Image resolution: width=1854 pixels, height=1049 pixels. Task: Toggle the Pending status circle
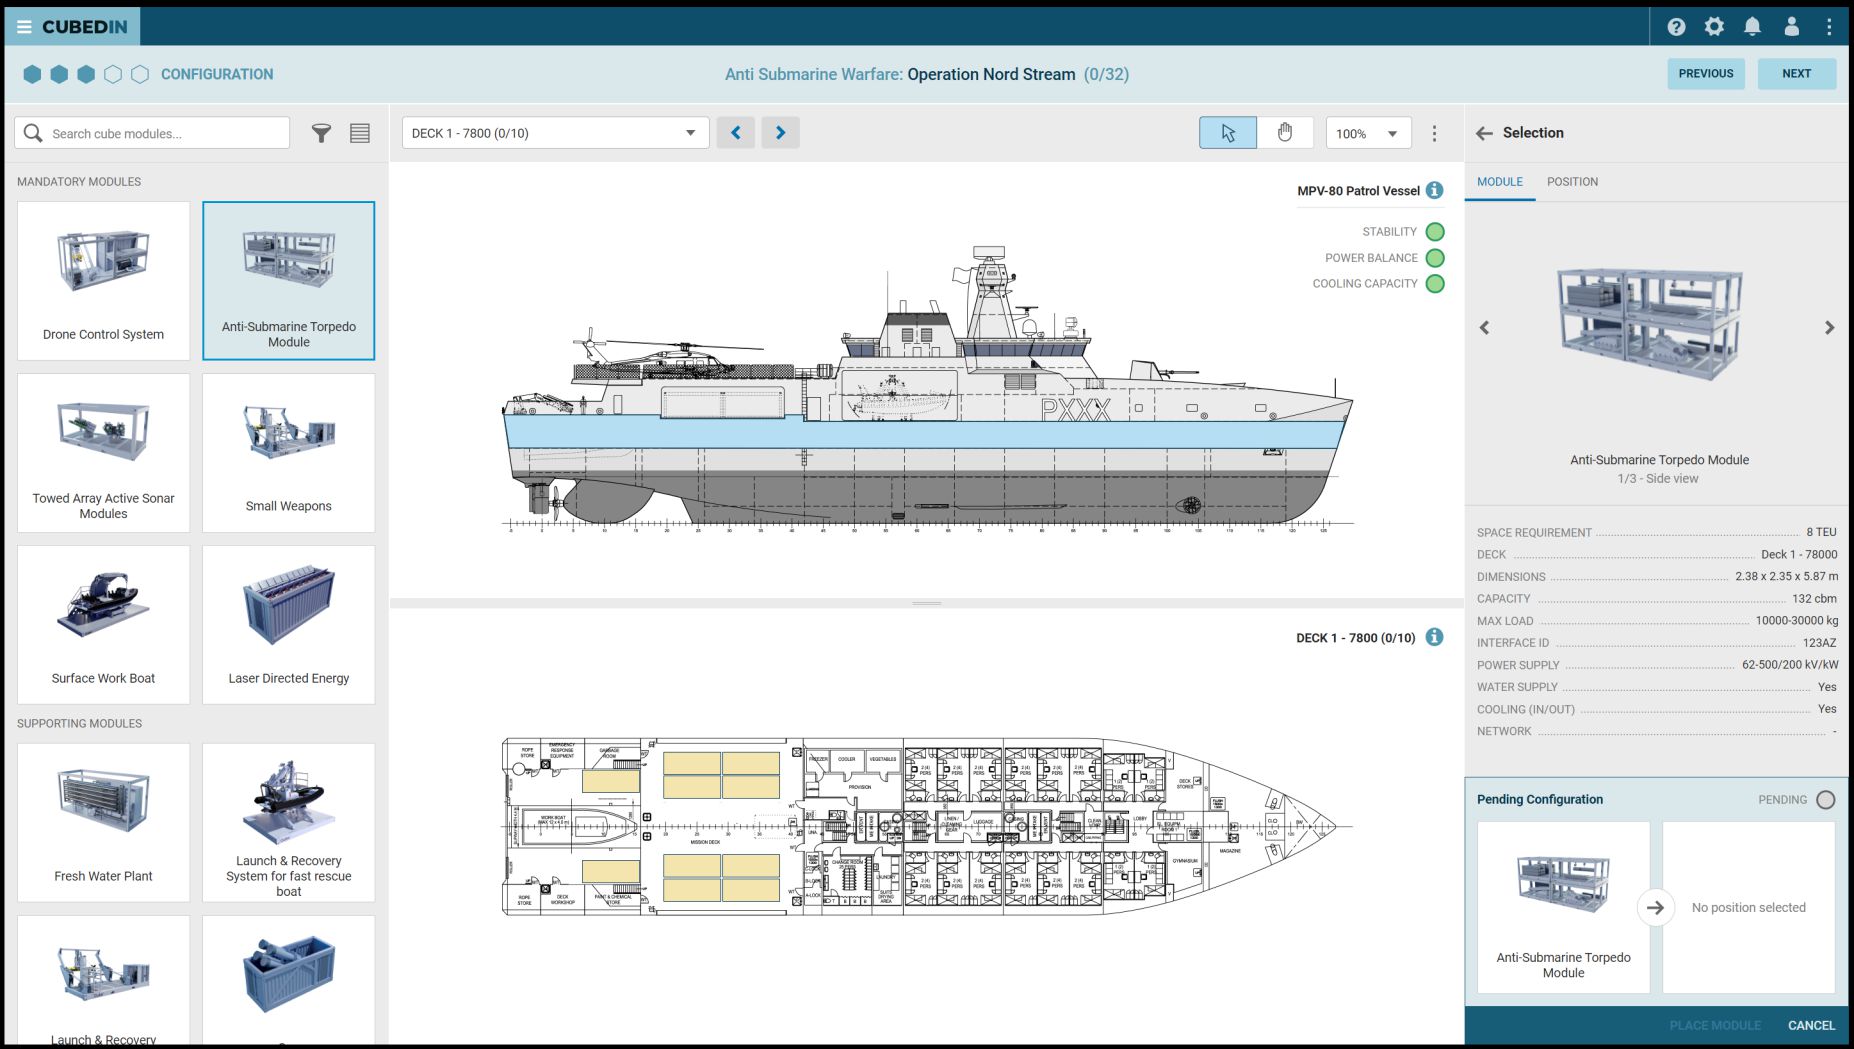coord(1826,799)
